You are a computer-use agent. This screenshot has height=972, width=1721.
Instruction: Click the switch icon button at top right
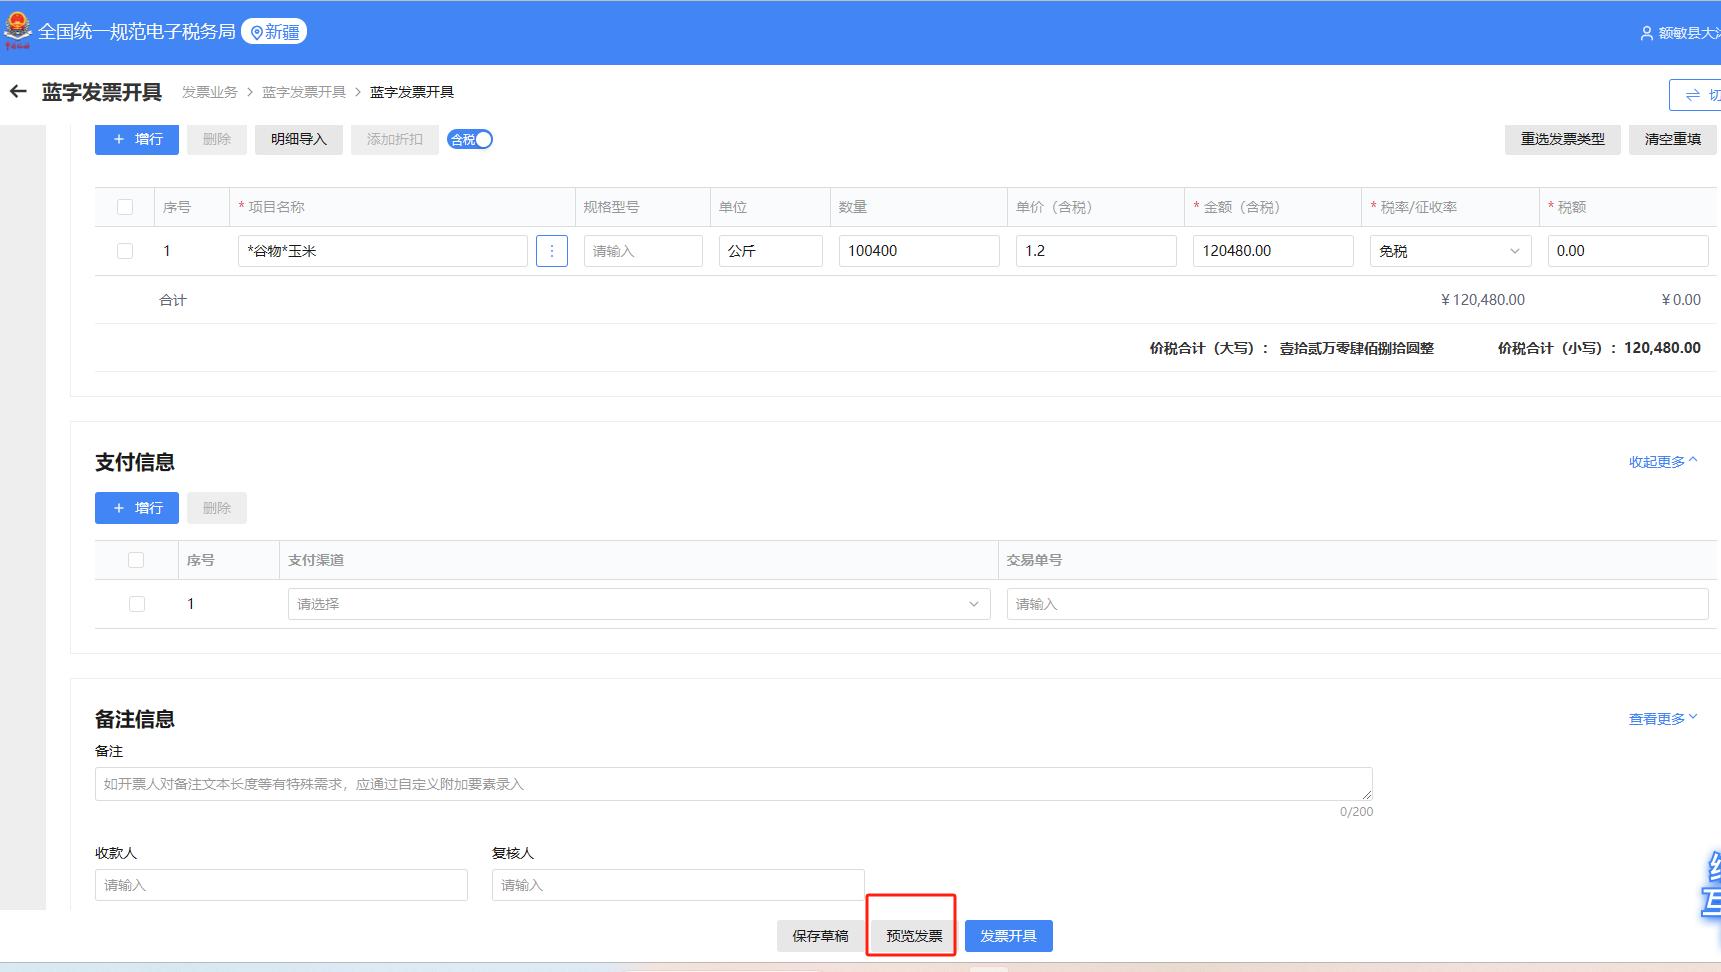pyautogui.click(x=1696, y=95)
